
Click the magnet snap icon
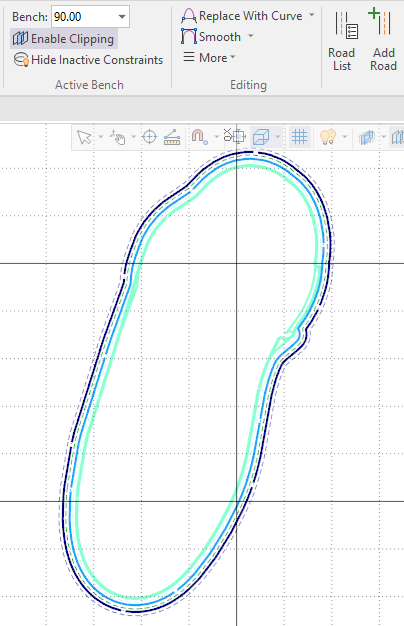(x=199, y=137)
